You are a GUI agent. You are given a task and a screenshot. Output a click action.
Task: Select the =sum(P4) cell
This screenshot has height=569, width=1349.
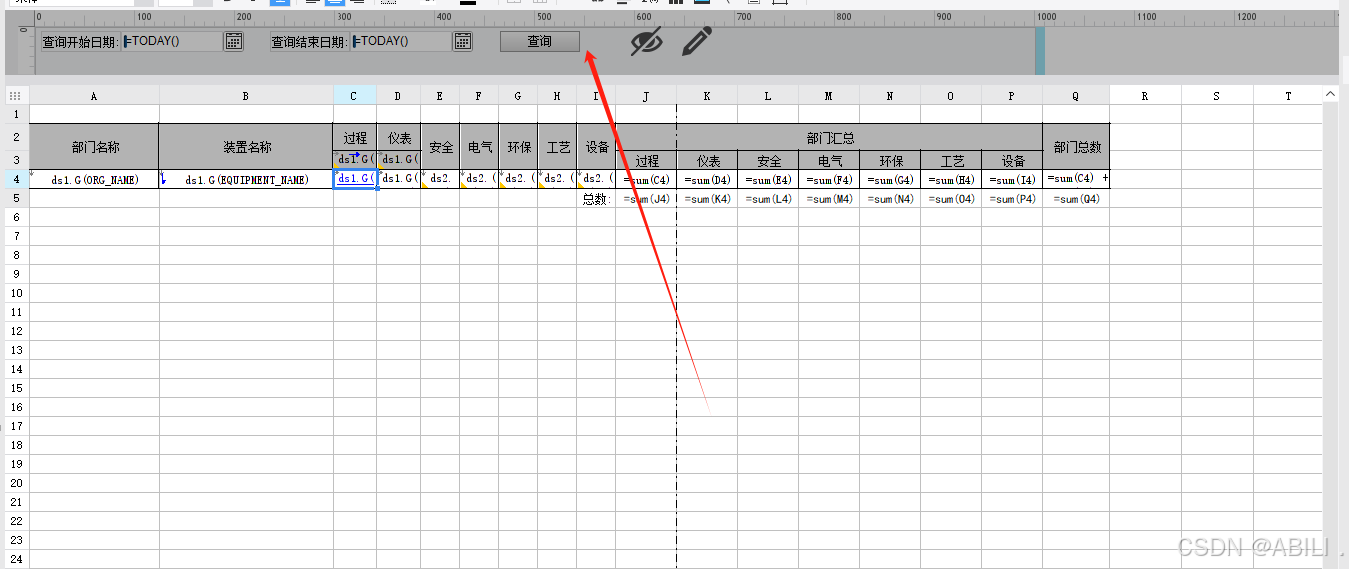click(1012, 199)
